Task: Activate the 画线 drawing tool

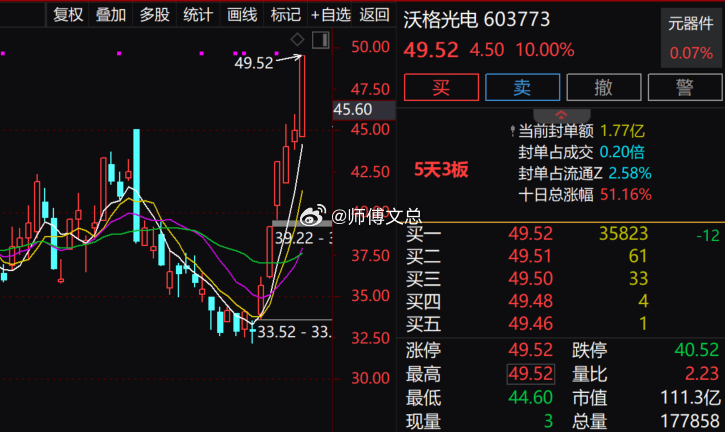Action: [242, 14]
